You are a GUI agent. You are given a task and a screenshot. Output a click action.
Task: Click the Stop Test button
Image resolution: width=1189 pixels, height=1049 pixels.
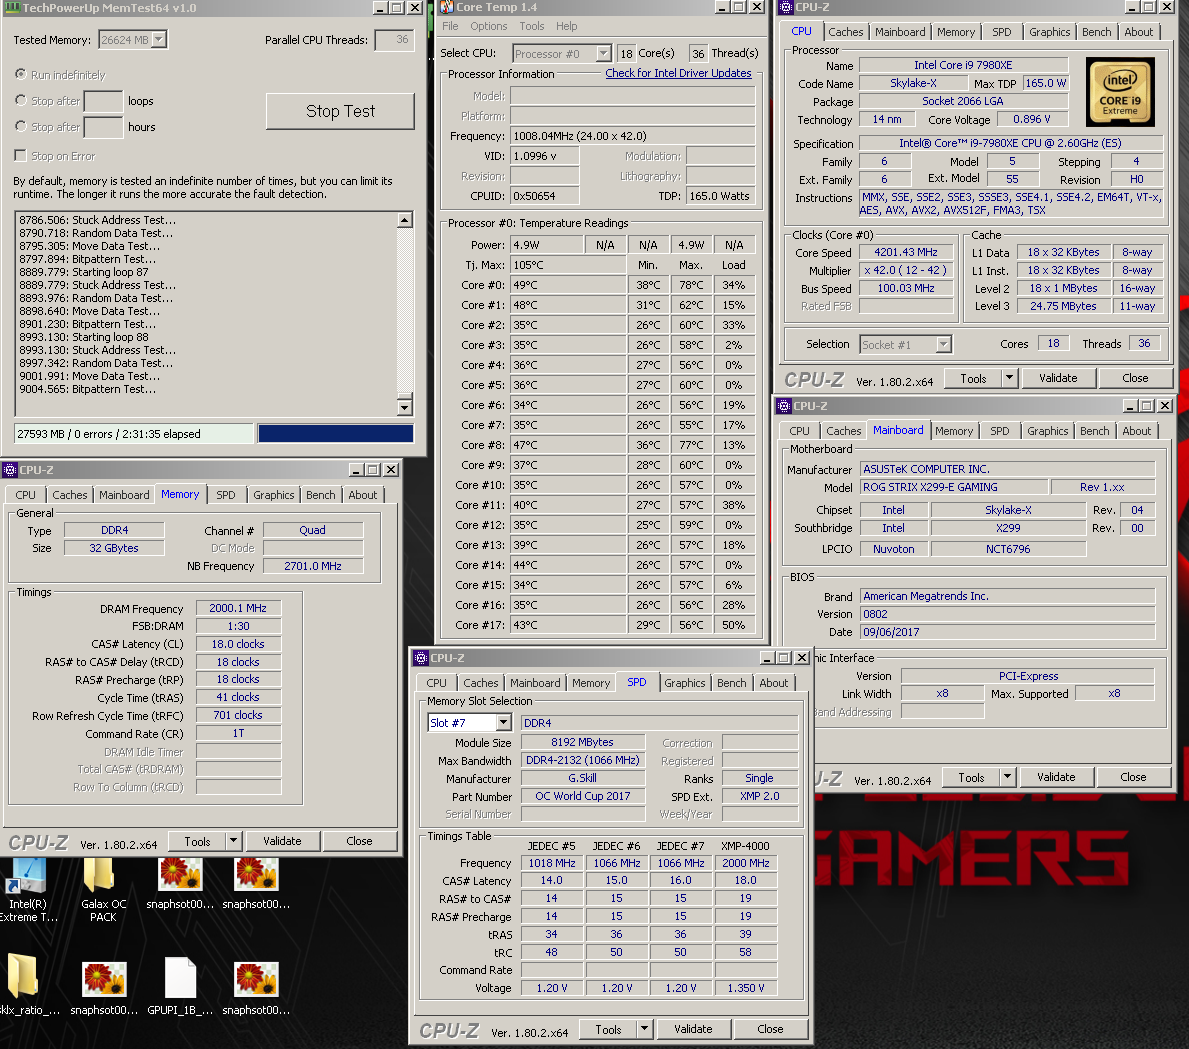340,111
